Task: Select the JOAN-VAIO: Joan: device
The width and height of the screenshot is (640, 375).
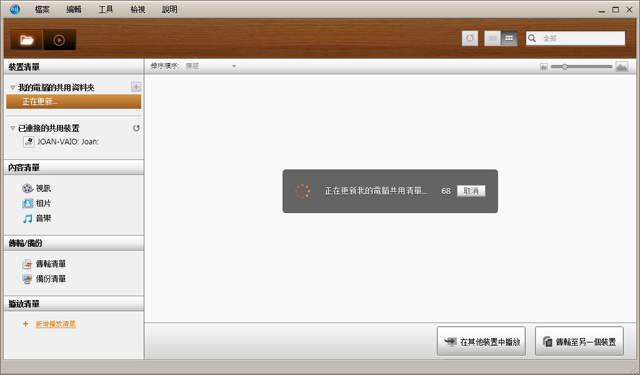Action: point(68,142)
